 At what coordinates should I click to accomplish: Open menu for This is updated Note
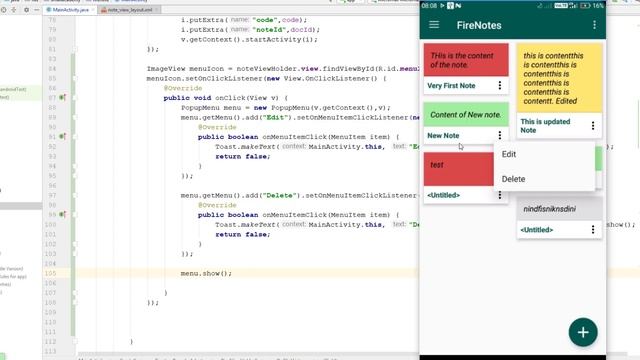coord(593,126)
